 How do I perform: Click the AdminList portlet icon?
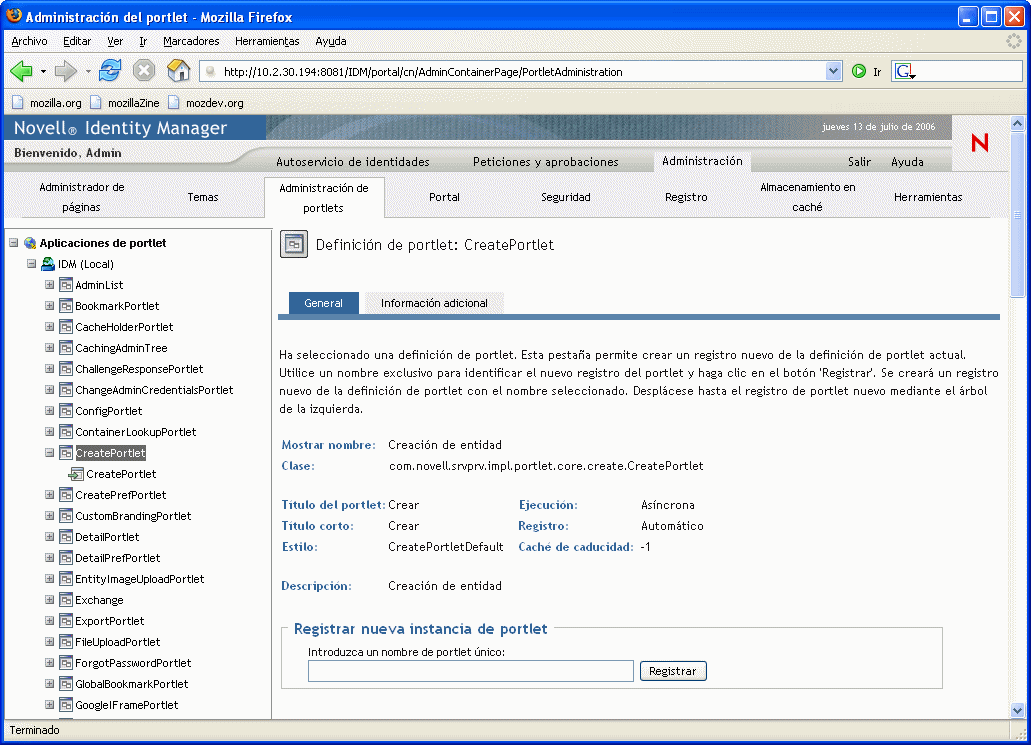tap(66, 285)
